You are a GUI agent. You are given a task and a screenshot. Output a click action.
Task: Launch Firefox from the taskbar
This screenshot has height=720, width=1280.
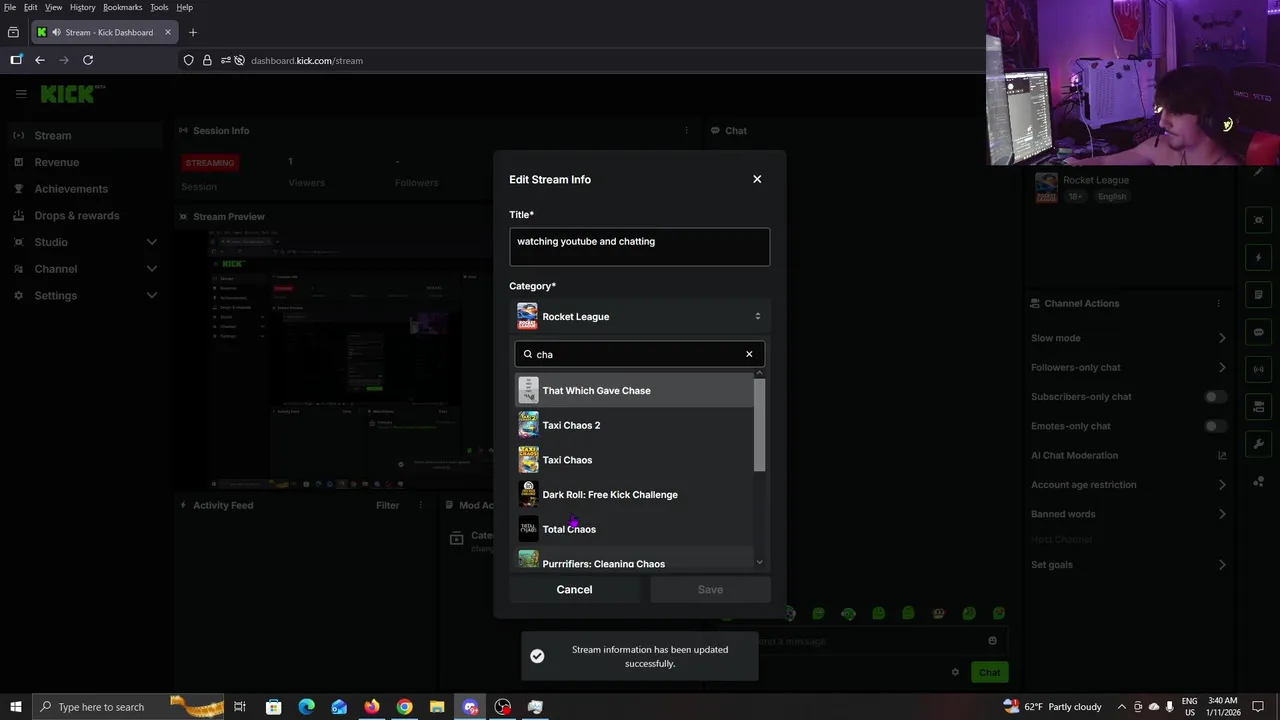[x=372, y=707]
